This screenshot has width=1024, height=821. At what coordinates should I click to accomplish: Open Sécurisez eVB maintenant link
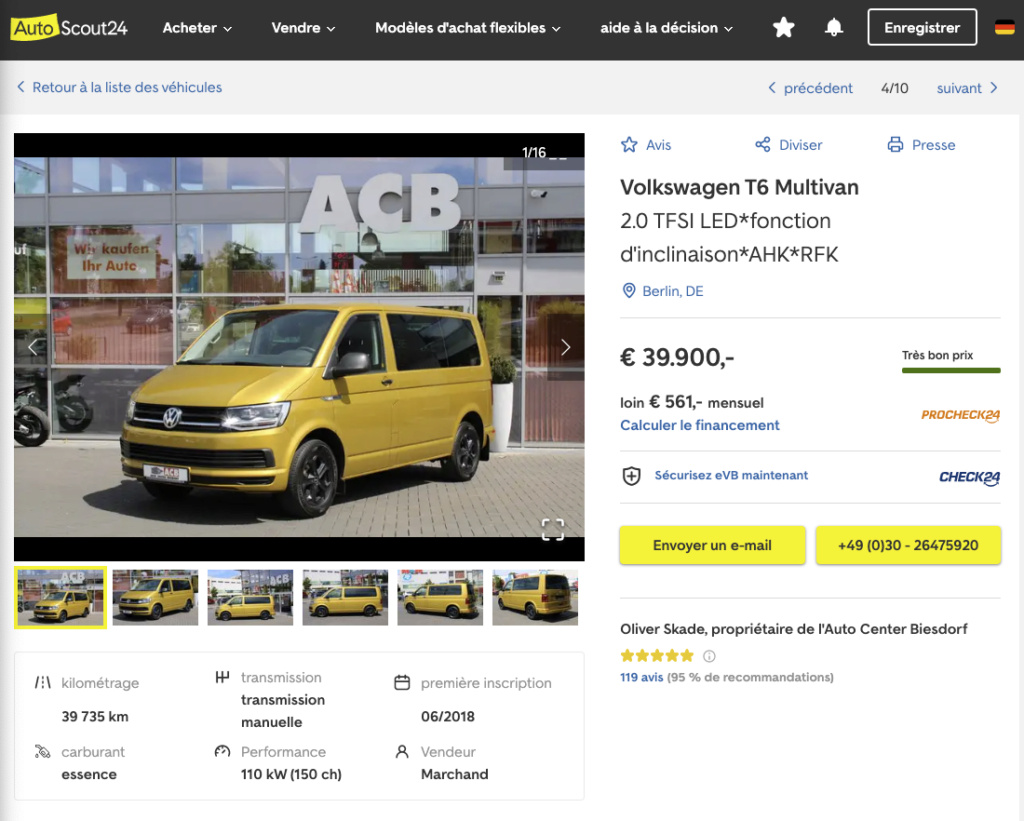click(x=731, y=475)
